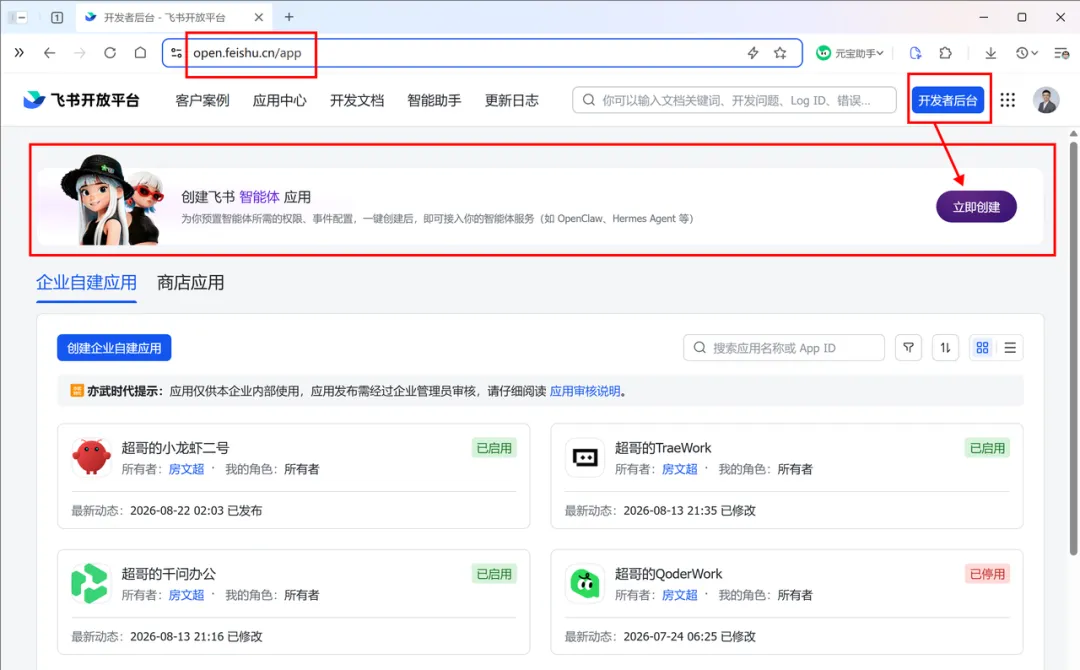Click the 已停用 status badge on QoderWork
The image size is (1080, 670).
tap(987, 574)
